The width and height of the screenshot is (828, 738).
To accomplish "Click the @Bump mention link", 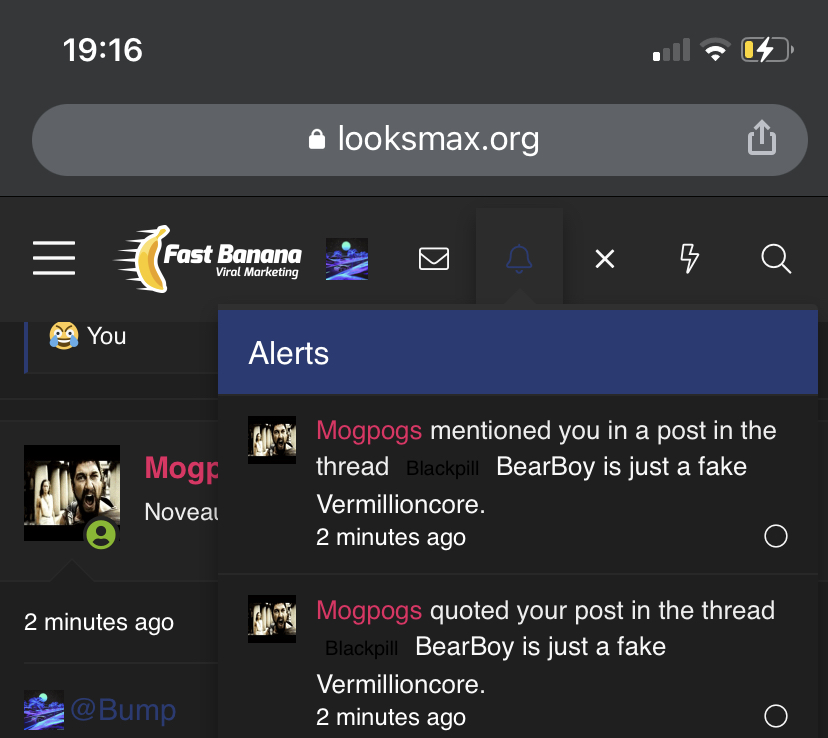I will pyautogui.click(x=123, y=709).
